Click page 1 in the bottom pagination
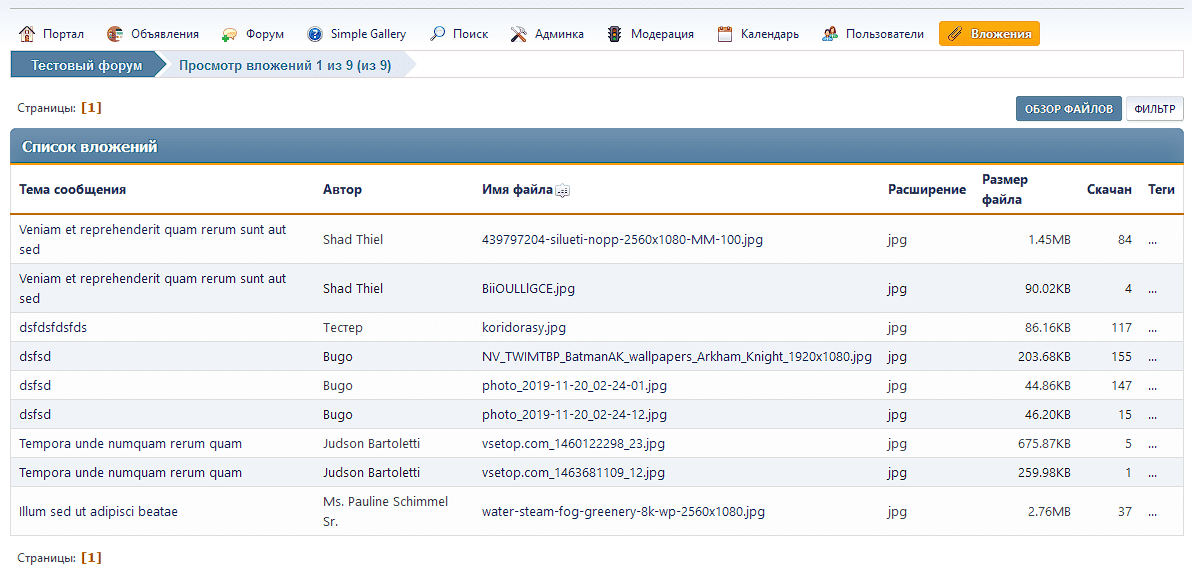The width and height of the screenshot is (1192, 571). pyautogui.click(x=91, y=557)
